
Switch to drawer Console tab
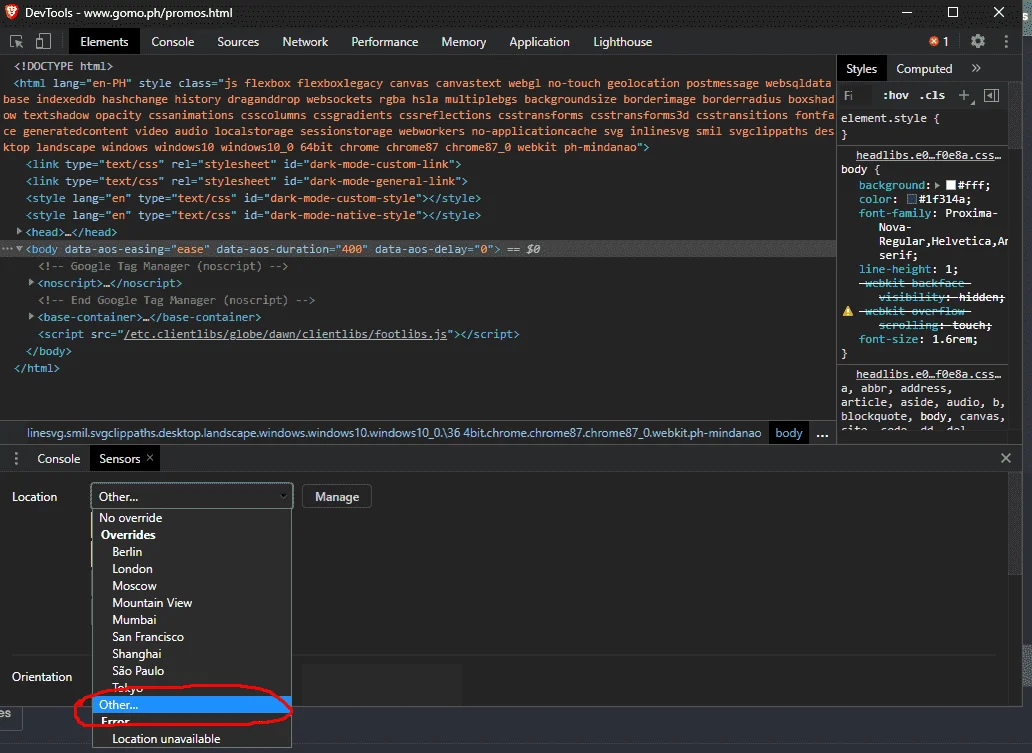point(59,459)
